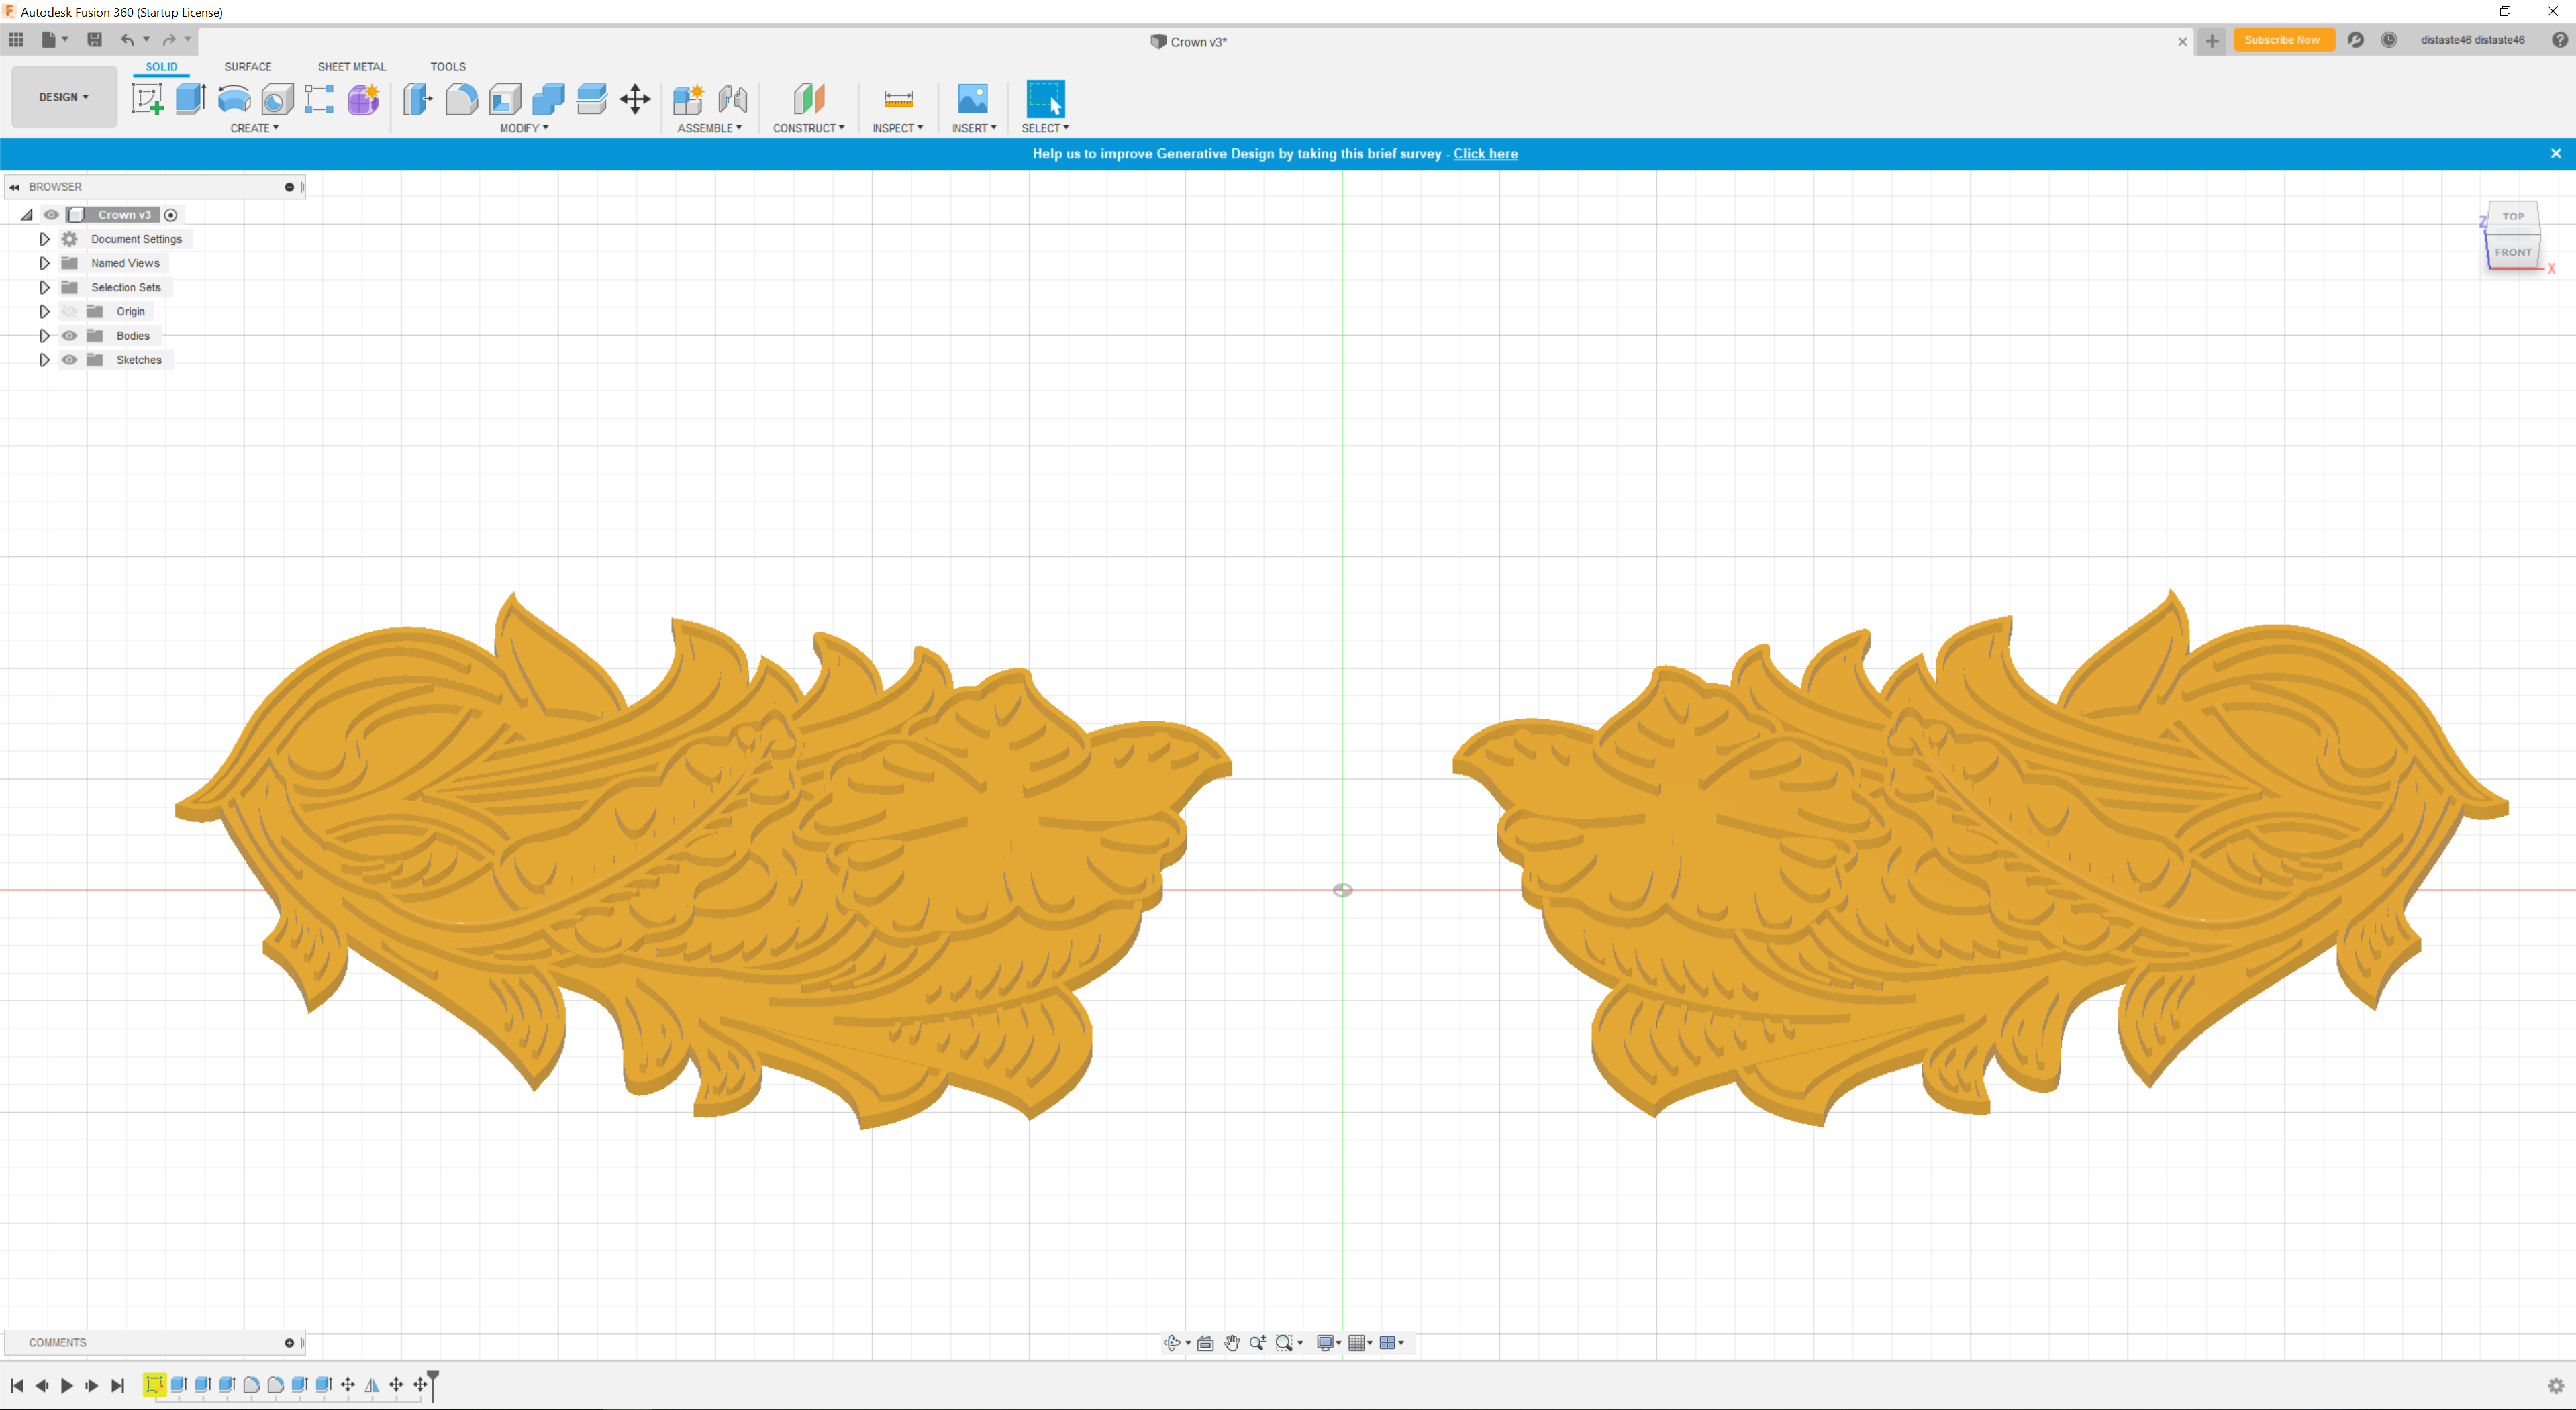This screenshot has height=1410, width=2576.
Task: Switch to the SHEET METAL tab
Action: 352,67
